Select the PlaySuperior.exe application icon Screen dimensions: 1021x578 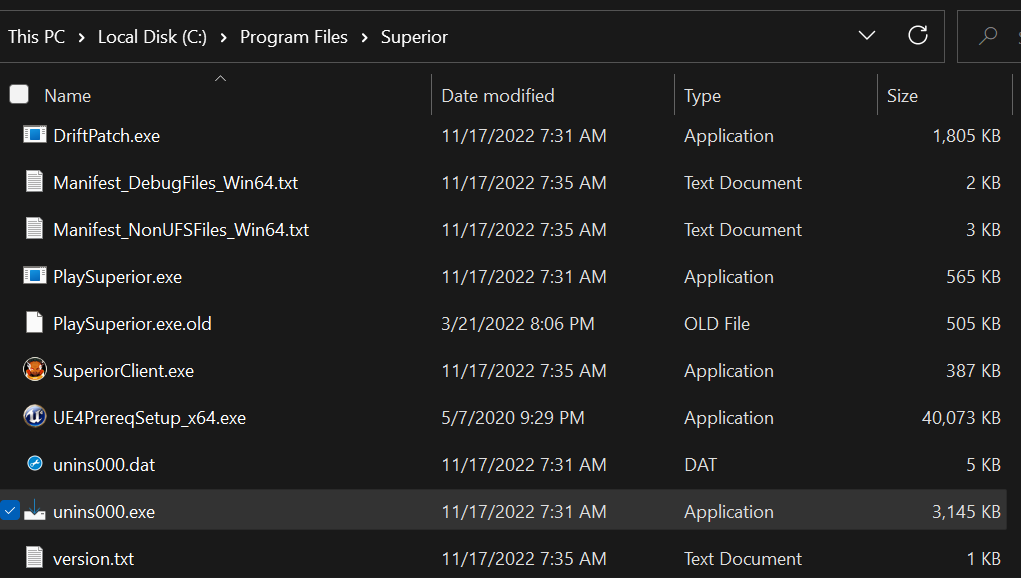pos(35,276)
